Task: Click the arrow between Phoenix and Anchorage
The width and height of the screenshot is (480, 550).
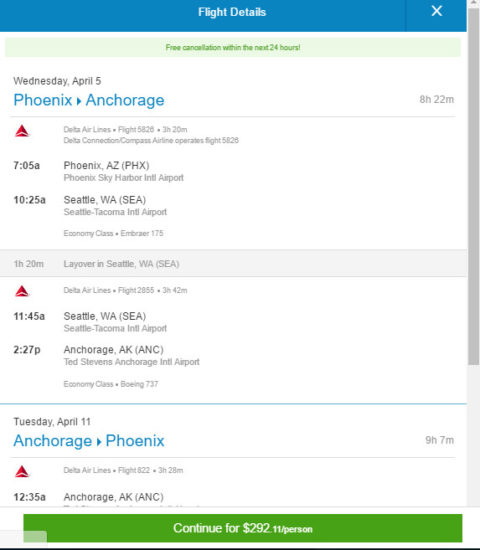Action: (x=79, y=101)
